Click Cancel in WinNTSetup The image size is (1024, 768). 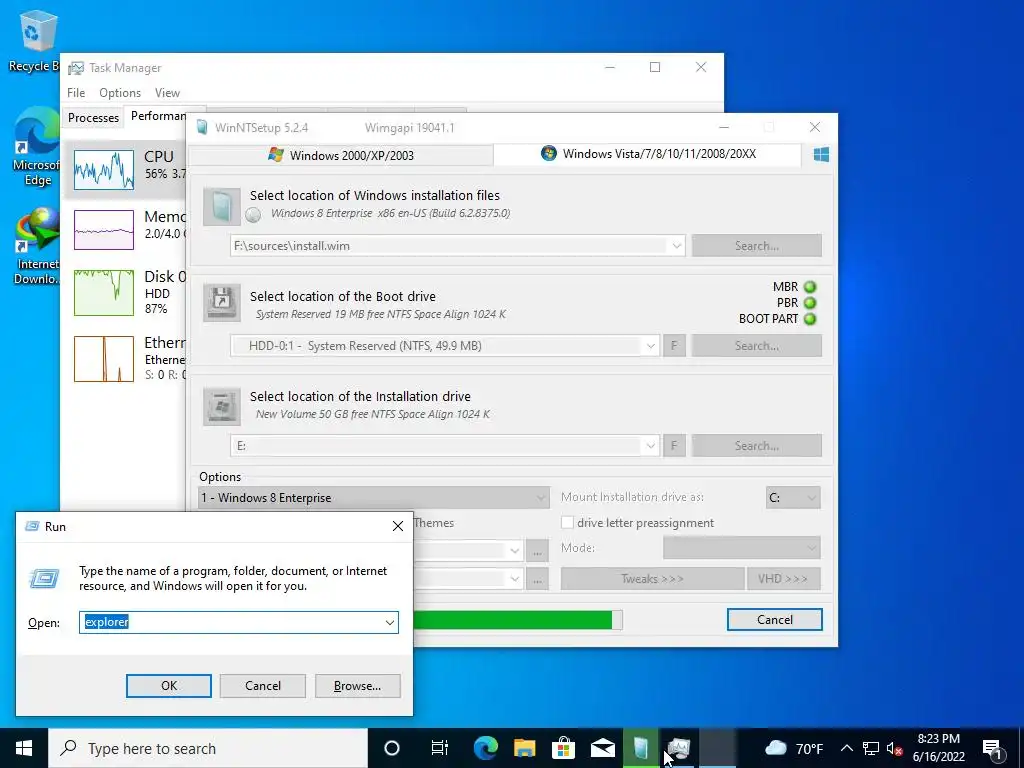click(x=775, y=620)
